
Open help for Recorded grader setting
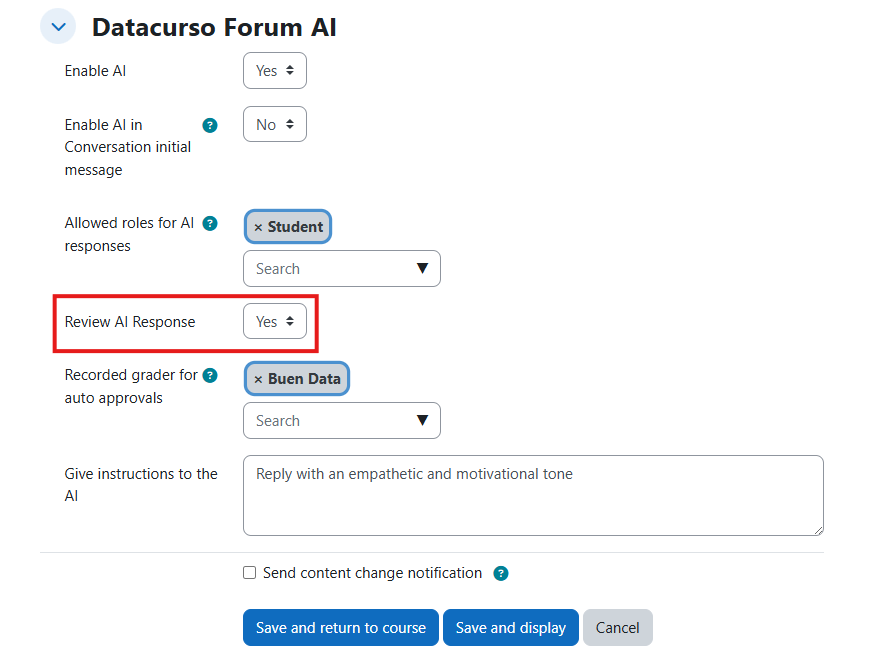pos(210,375)
